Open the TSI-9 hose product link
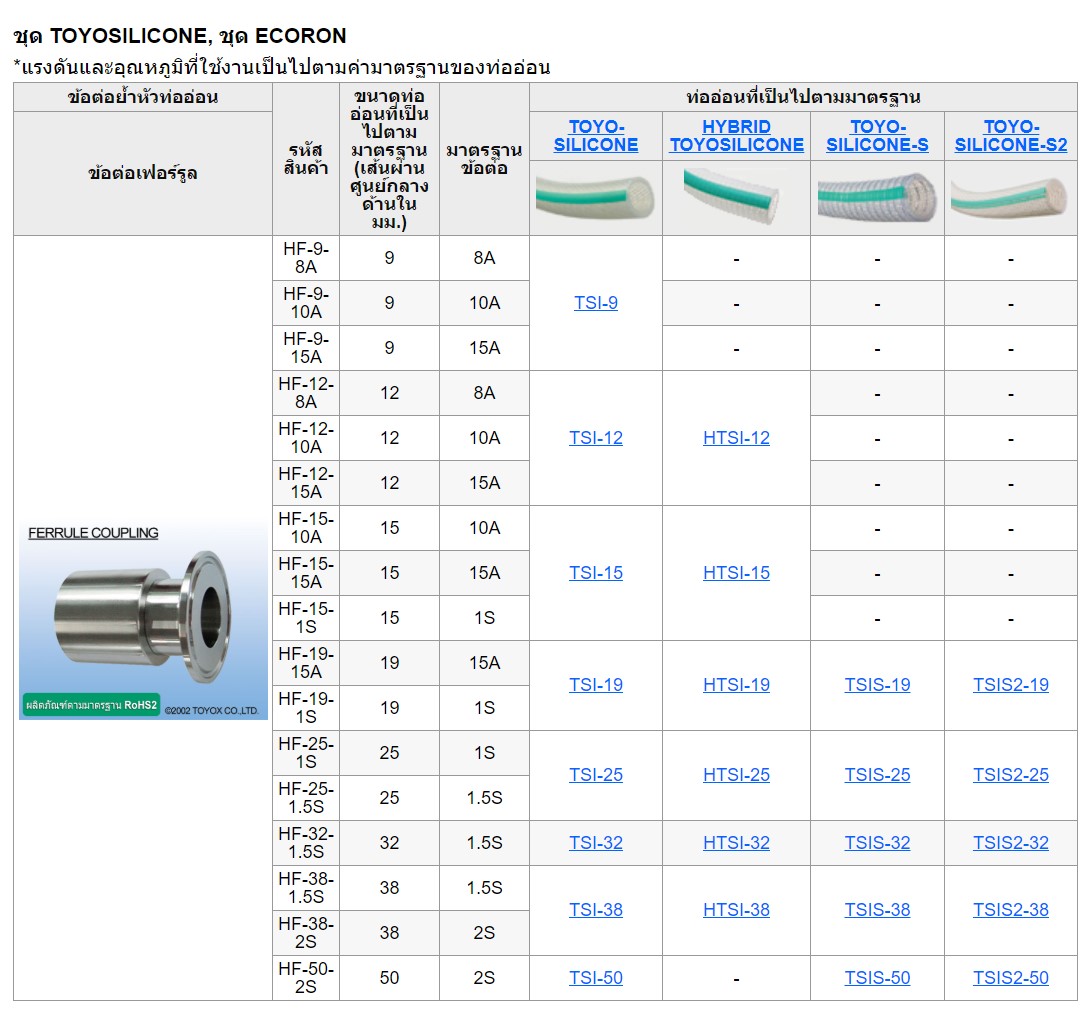The width and height of the screenshot is (1092, 1018). 595,302
